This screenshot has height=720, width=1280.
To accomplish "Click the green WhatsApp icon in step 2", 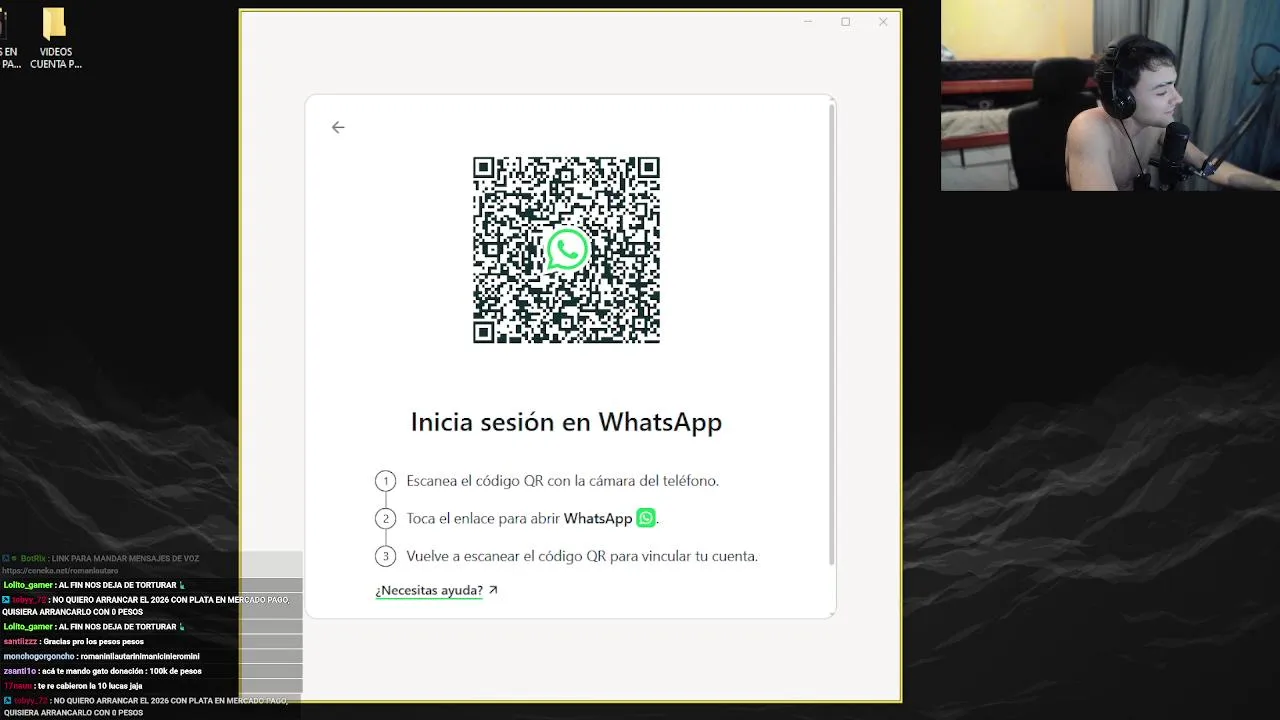I will click(x=646, y=518).
